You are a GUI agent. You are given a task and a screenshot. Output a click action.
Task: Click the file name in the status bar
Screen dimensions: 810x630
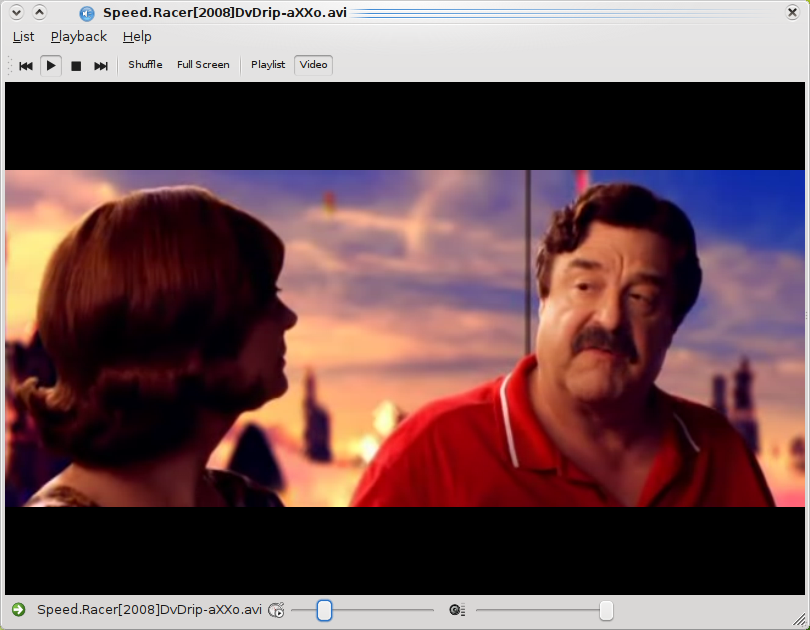(x=149, y=610)
